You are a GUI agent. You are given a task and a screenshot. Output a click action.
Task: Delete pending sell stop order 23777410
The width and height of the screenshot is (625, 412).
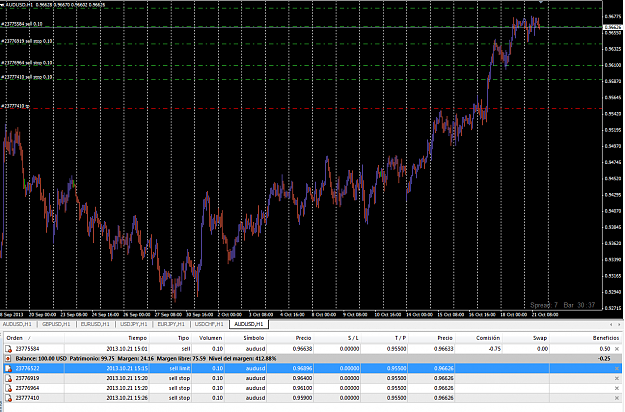tap(617, 398)
